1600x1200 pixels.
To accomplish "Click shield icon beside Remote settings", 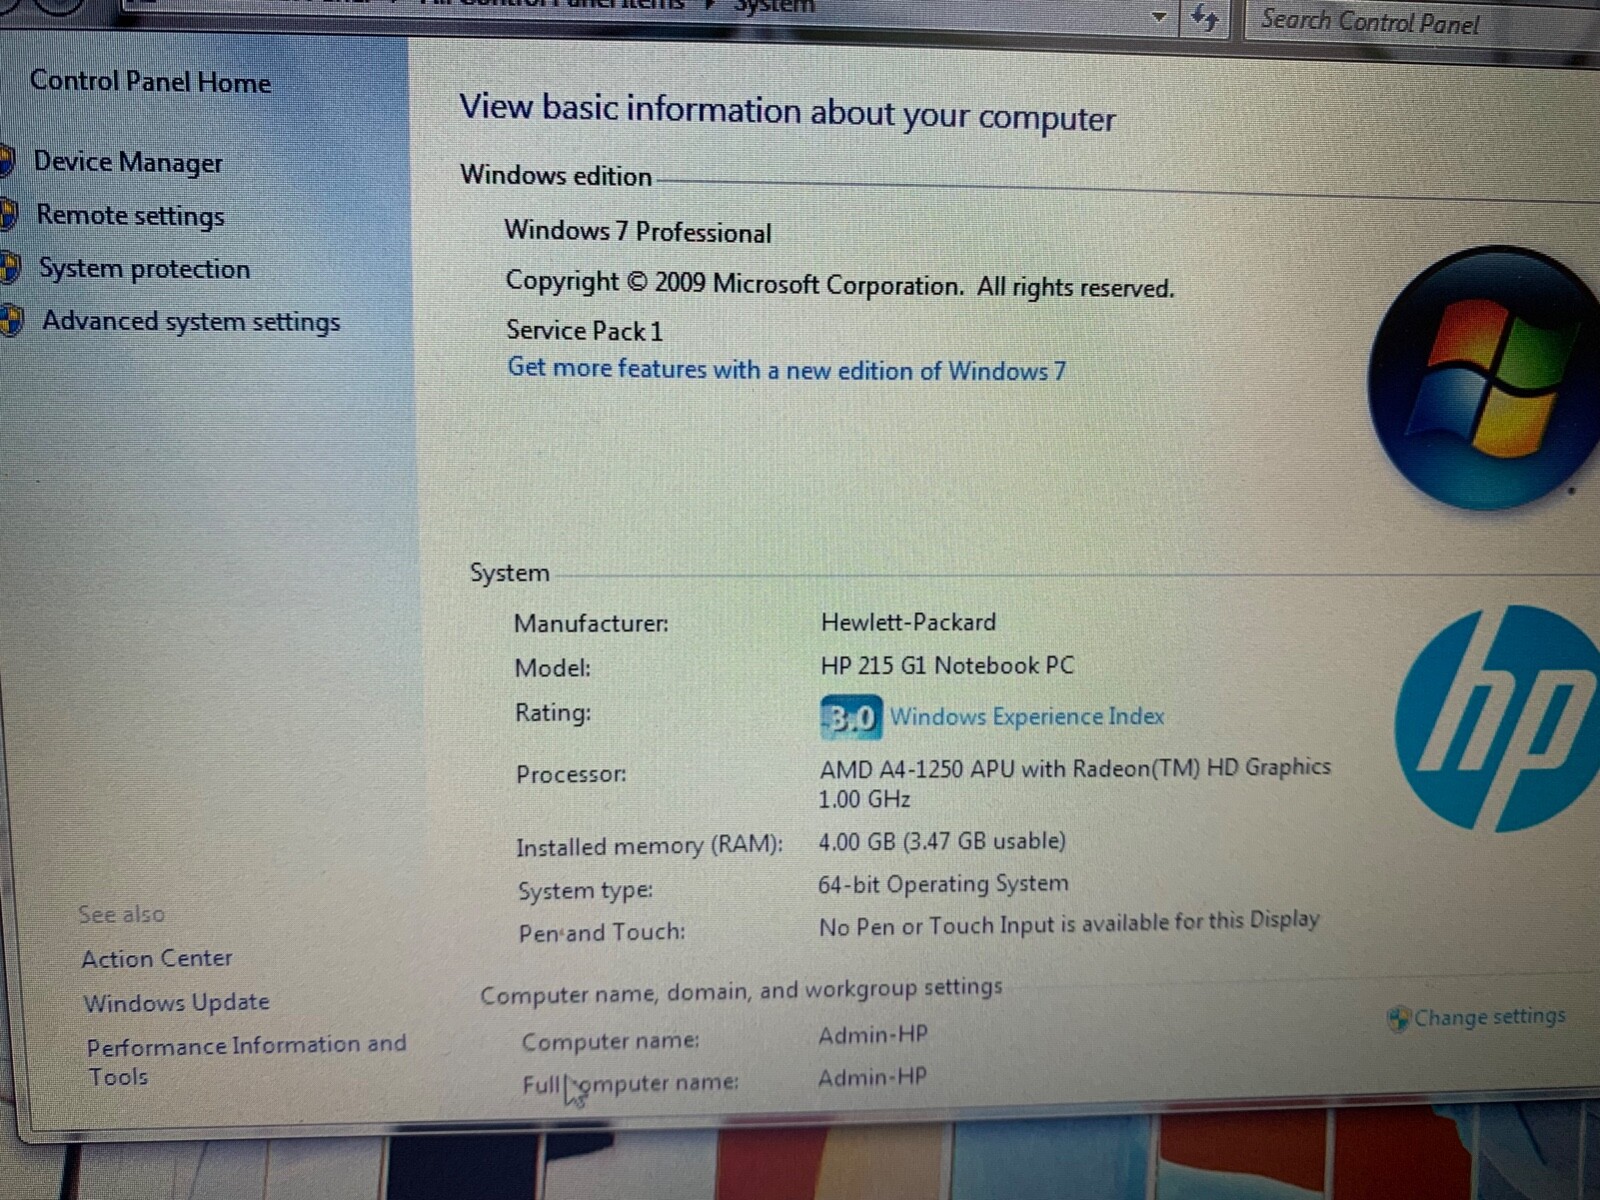I will tap(8, 214).
